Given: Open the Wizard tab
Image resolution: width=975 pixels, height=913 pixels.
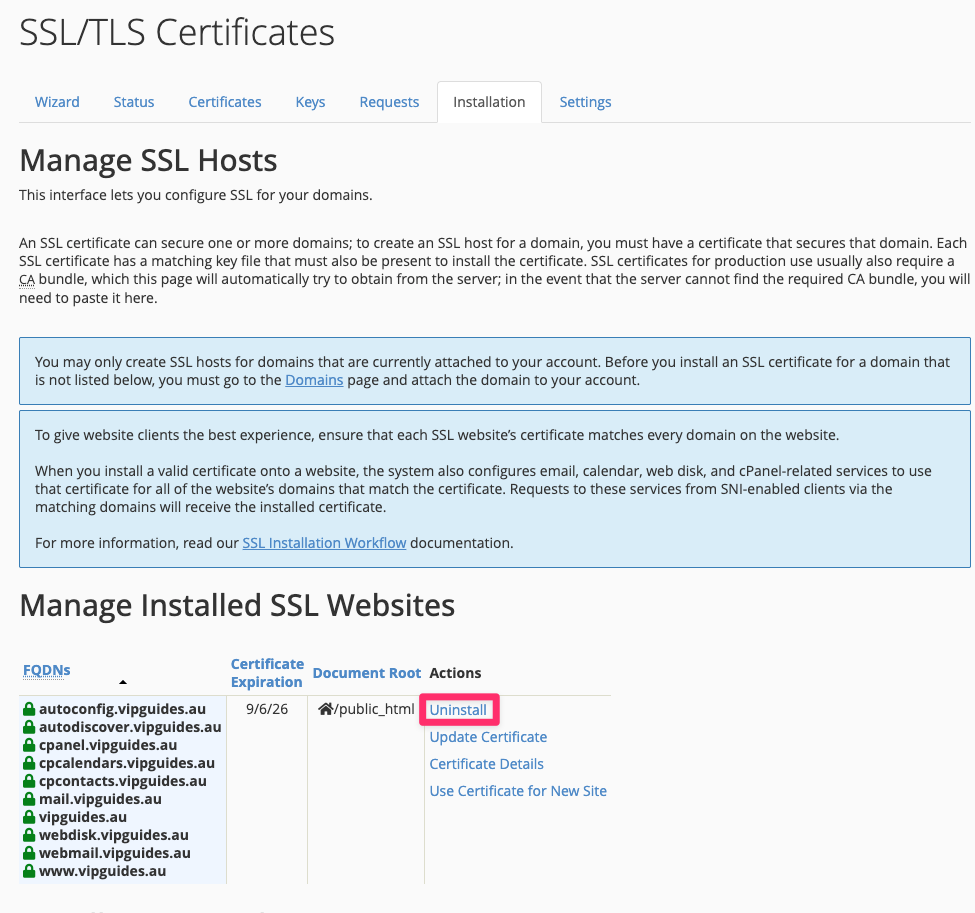Looking at the screenshot, I should 57,102.
